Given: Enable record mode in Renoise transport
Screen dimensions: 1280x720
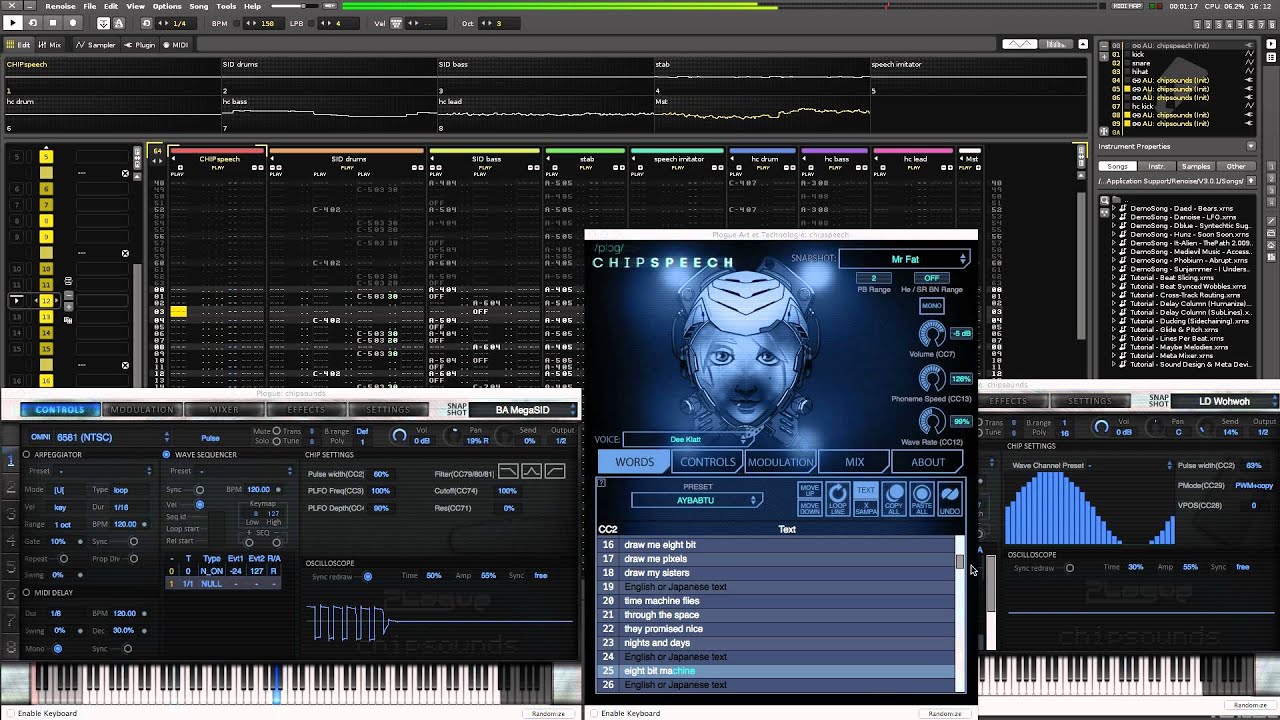Looking at the screenshot, I should pos(73,22).
